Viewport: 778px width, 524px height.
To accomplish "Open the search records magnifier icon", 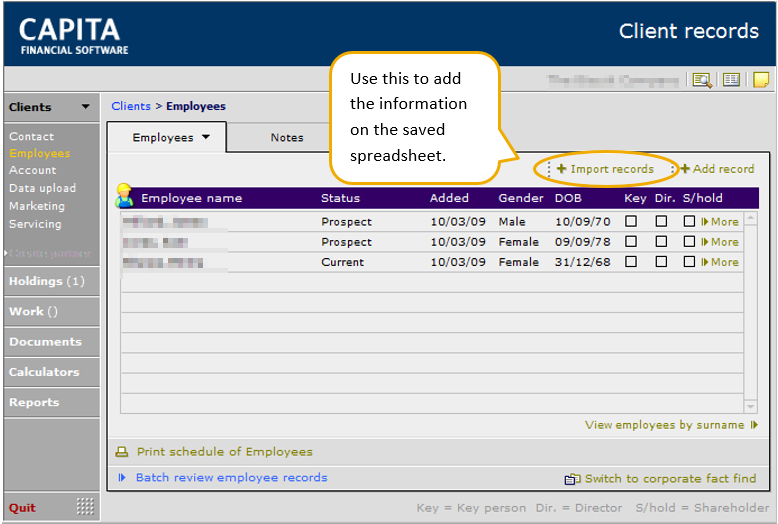I will click(x=702, y=80).
